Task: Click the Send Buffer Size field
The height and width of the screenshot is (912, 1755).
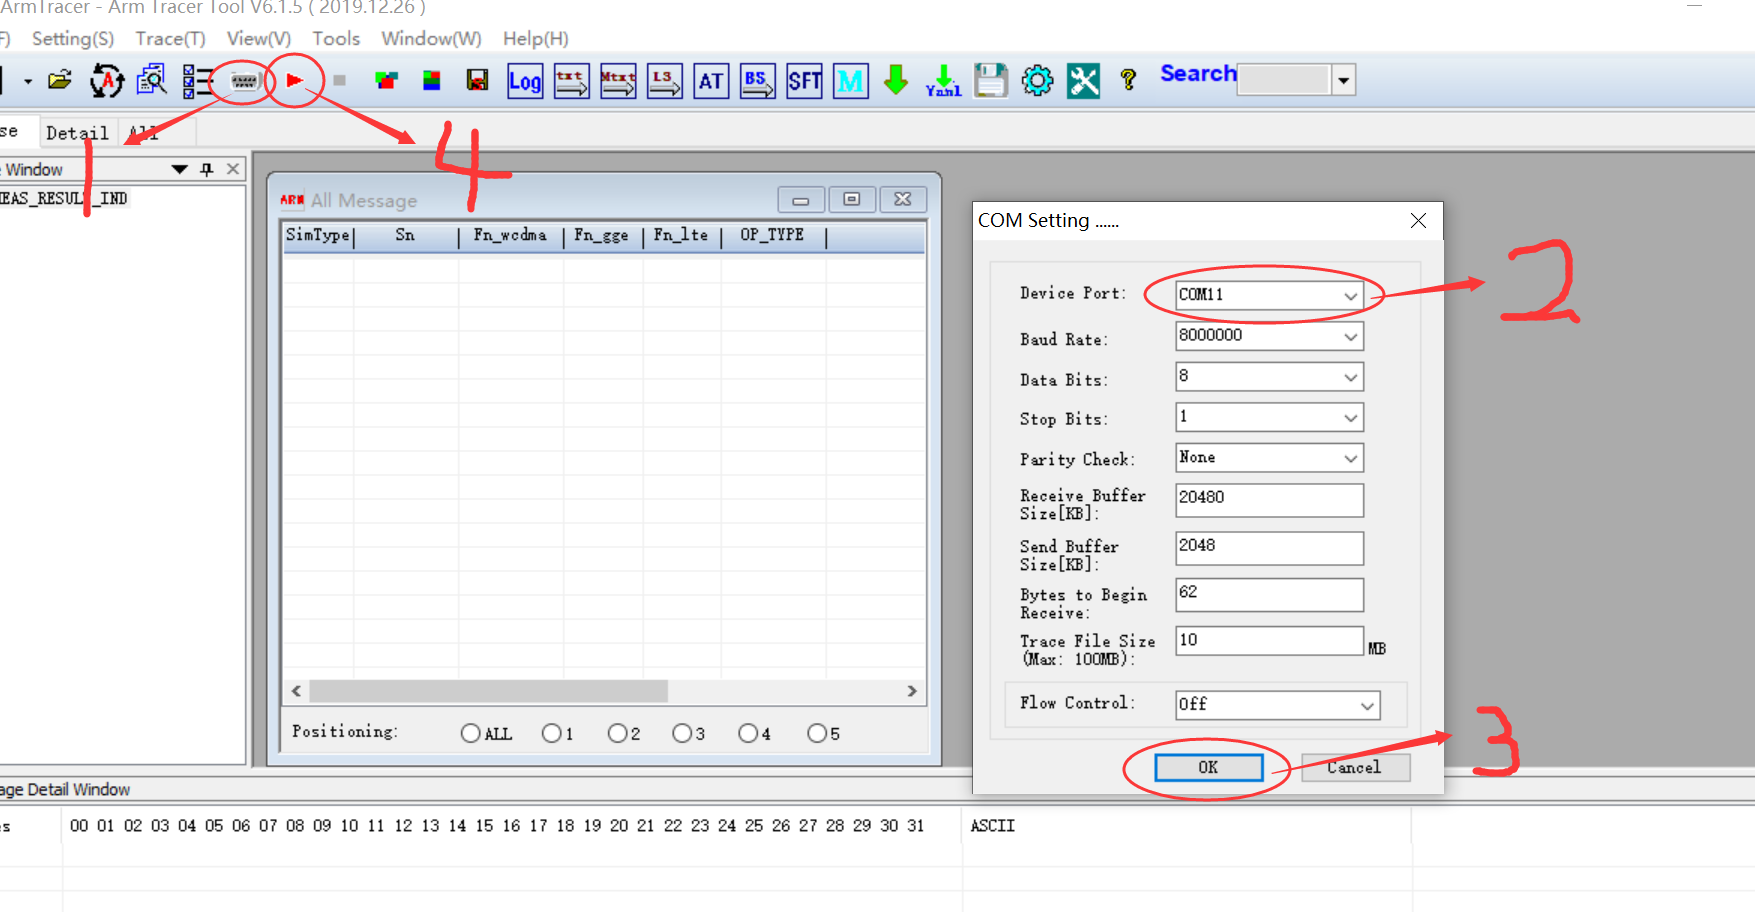Action: [x=1269, y=548]
